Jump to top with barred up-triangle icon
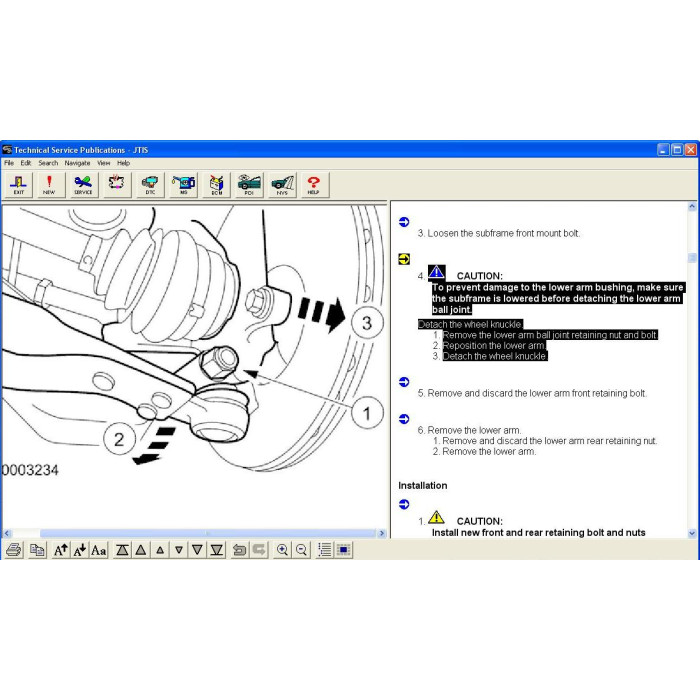Viewport: 700px width, 700px height. click(x=122, y=550)
